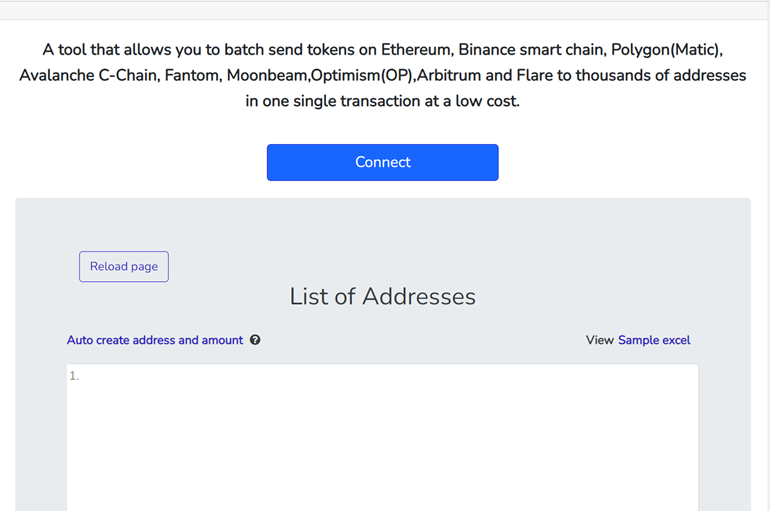This screenshot has height=511, width=770.
Task: Click the List of Addresses heading
Action: (383, 296)
